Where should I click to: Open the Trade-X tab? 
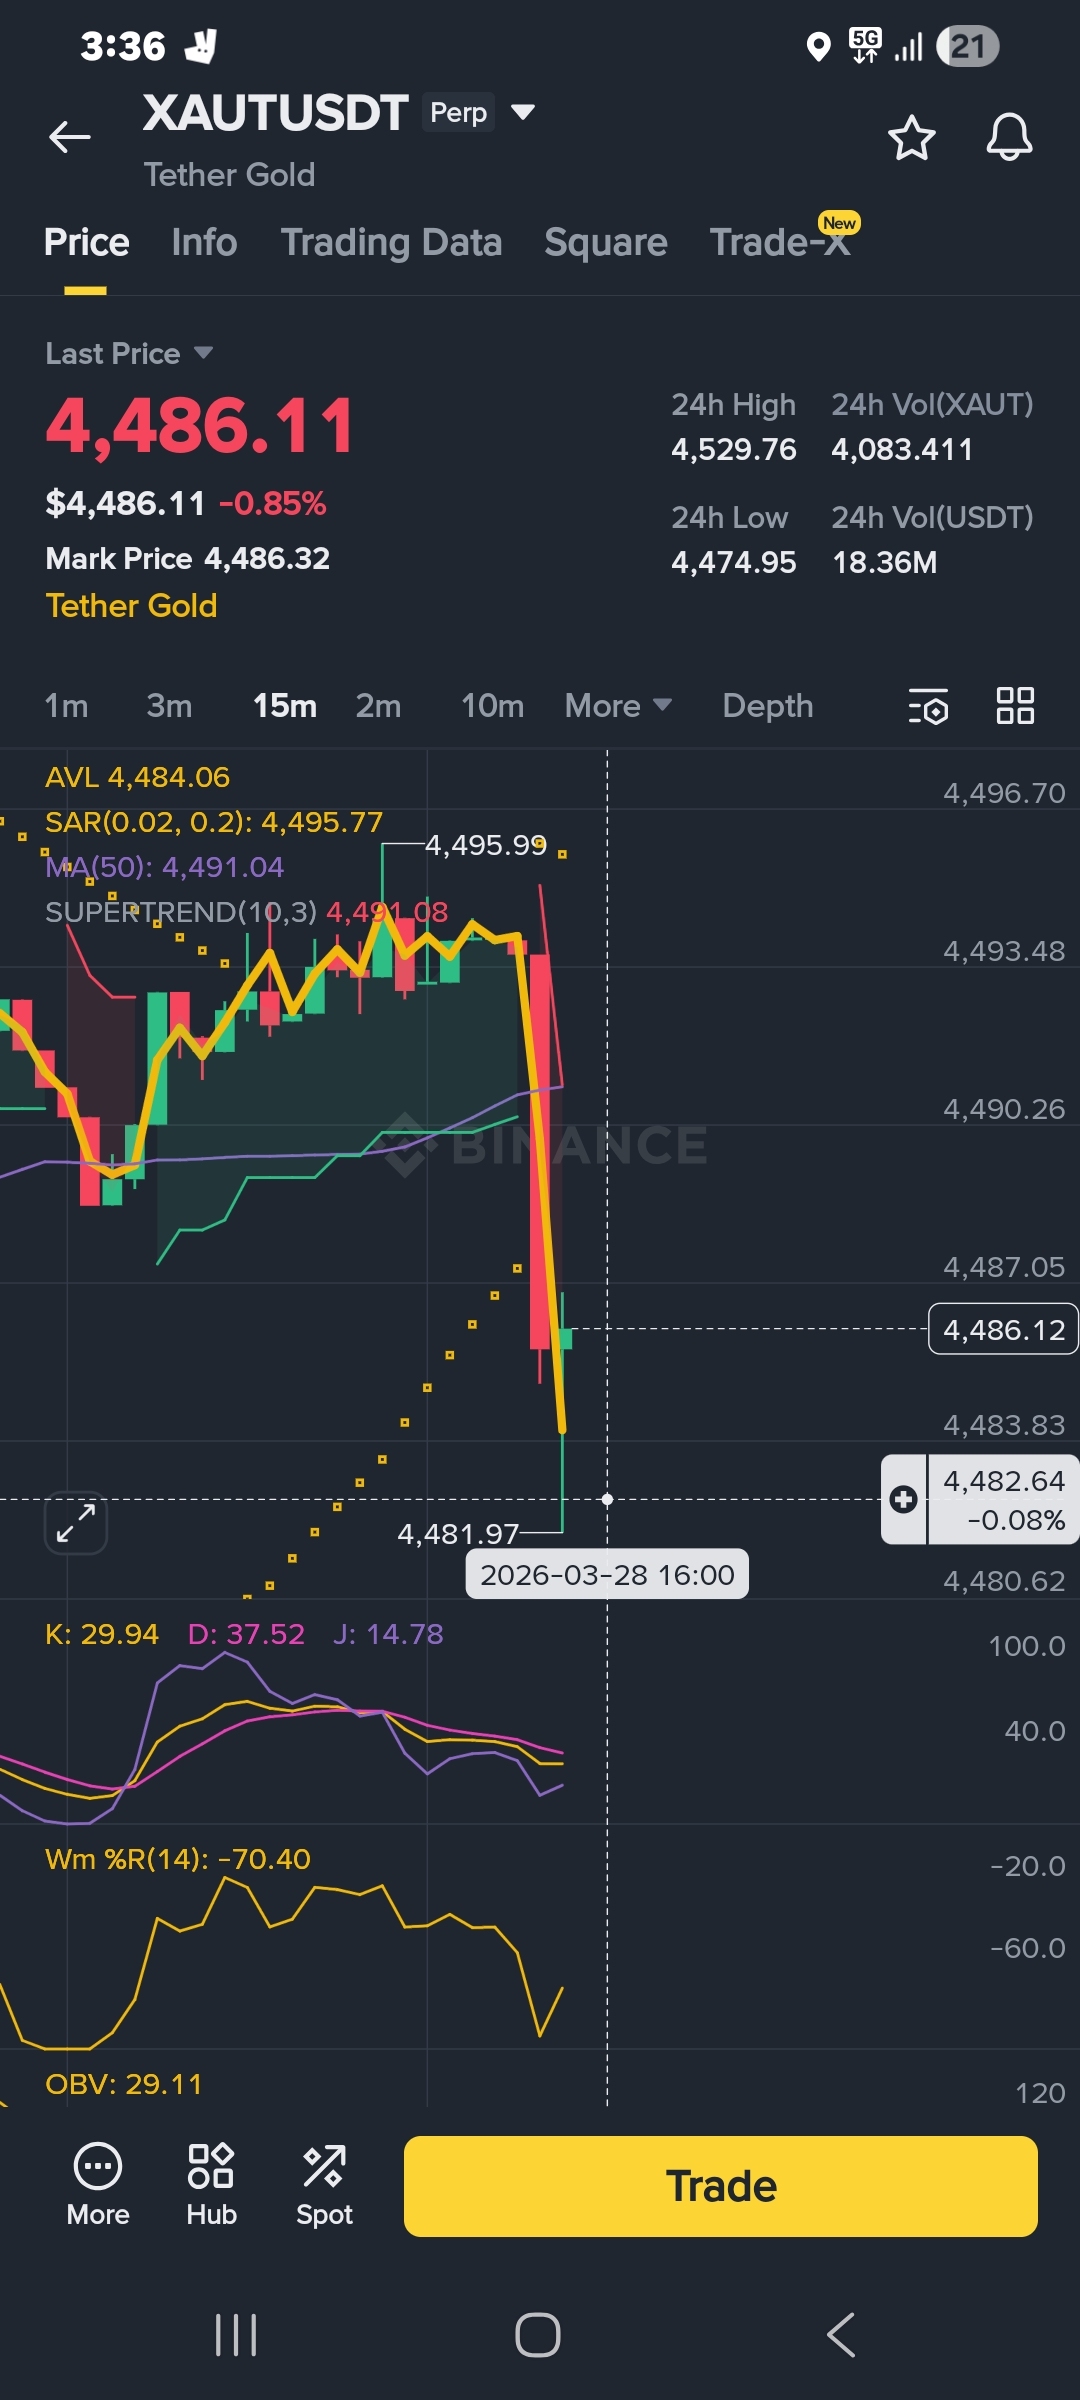[x=780, y=243]
